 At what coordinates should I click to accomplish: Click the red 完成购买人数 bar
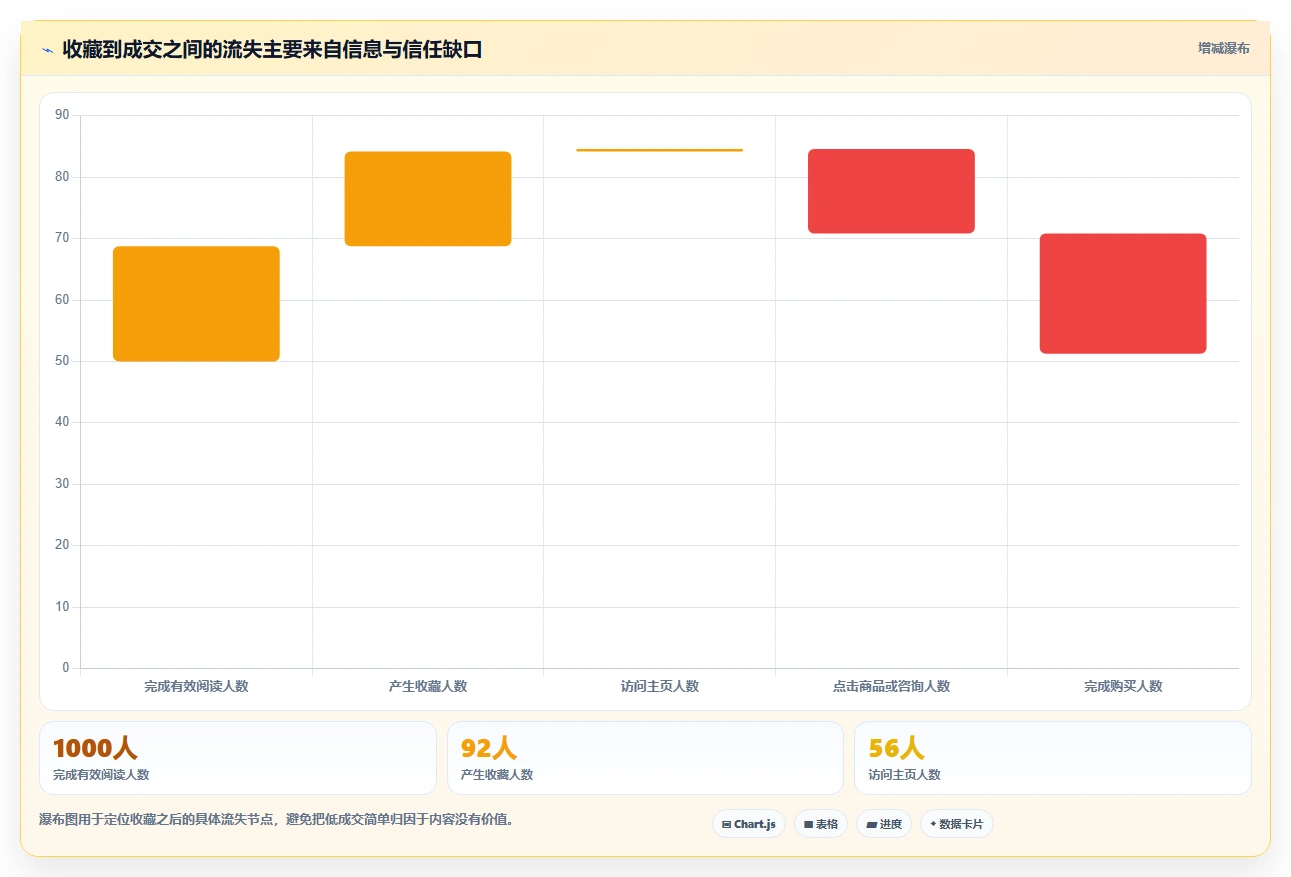(x=1123, y=294)
